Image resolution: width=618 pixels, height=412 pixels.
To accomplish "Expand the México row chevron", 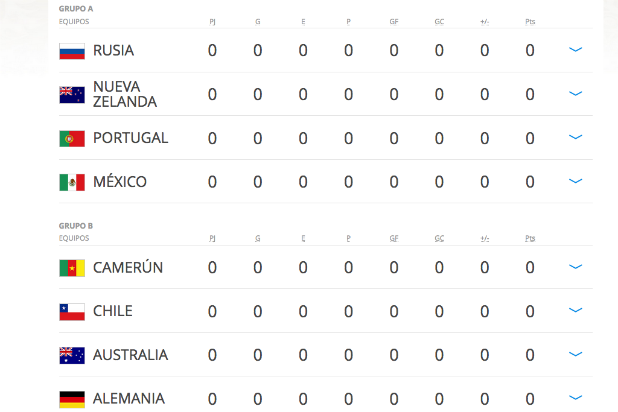I will (575, 181).
